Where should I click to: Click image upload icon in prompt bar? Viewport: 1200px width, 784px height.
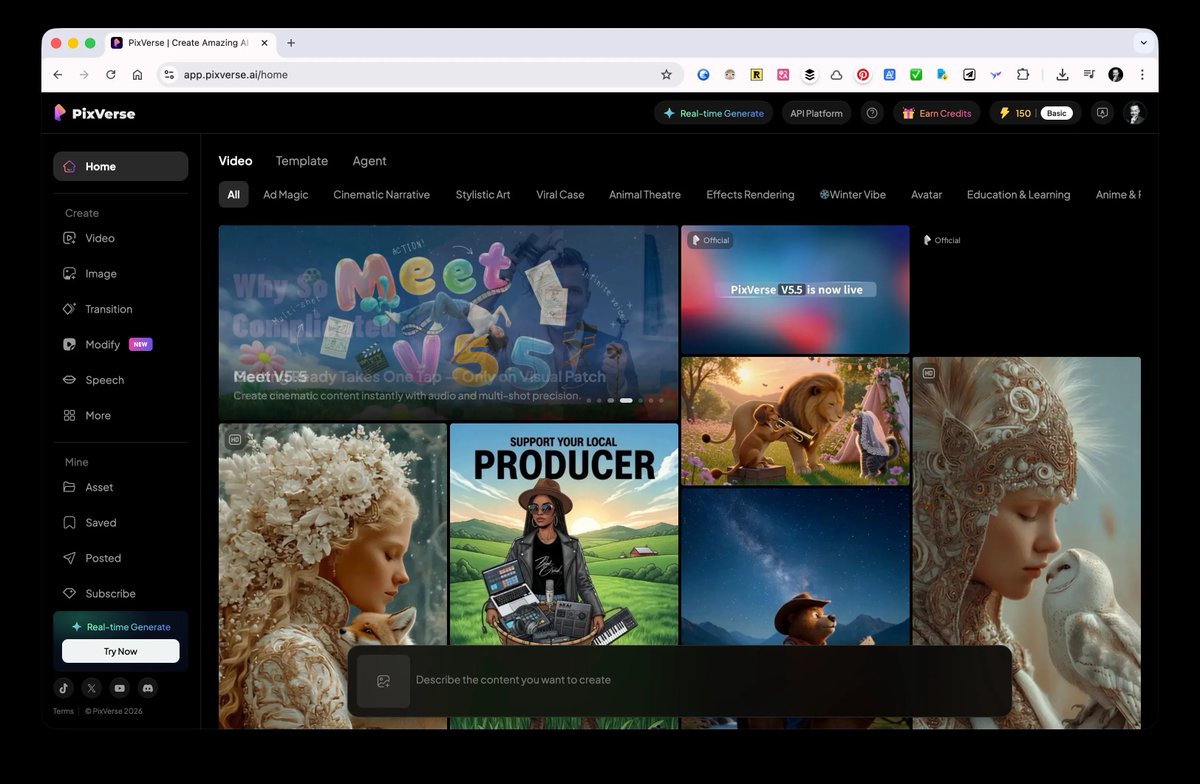383,681
